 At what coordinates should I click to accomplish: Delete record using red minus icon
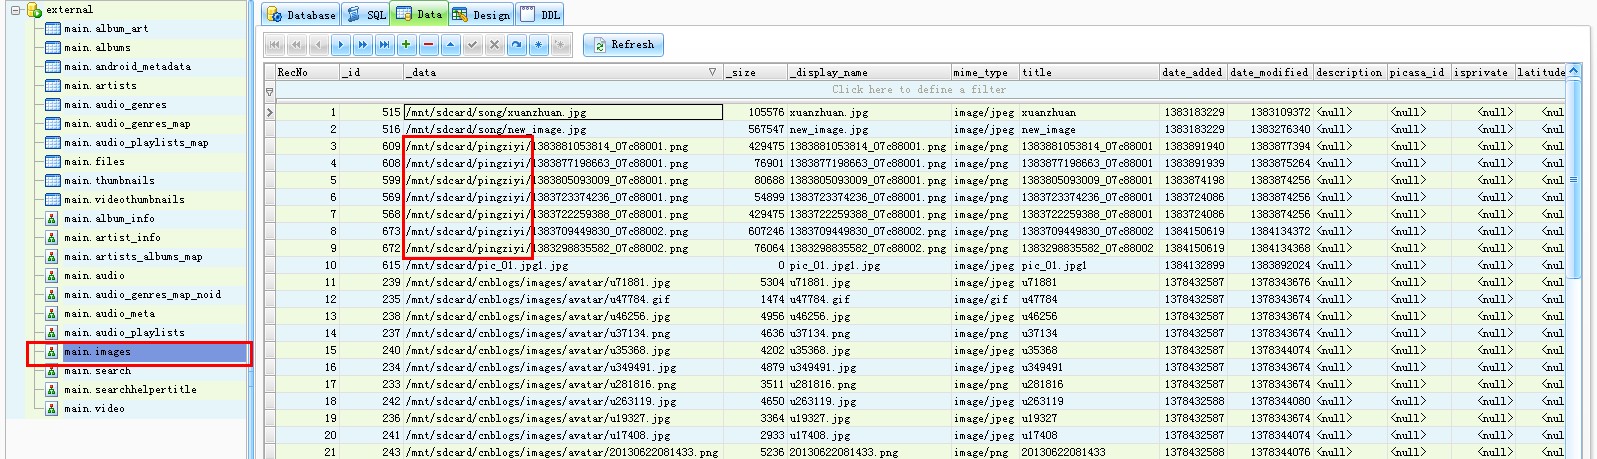pyautogui.click(x=428, y=45)
